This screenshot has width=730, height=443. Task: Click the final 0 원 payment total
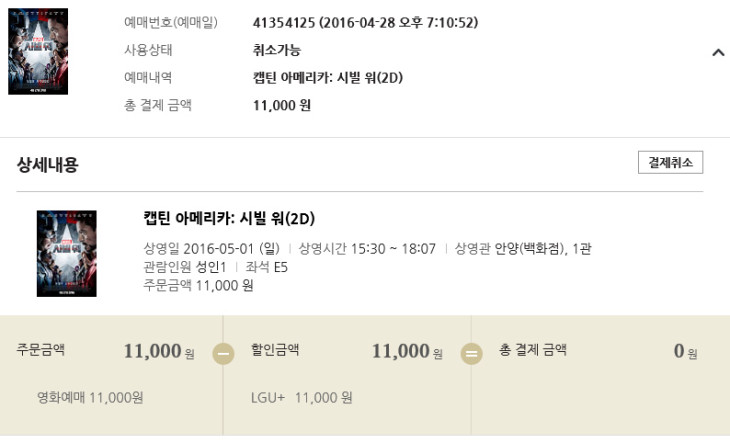coord(685,352)
